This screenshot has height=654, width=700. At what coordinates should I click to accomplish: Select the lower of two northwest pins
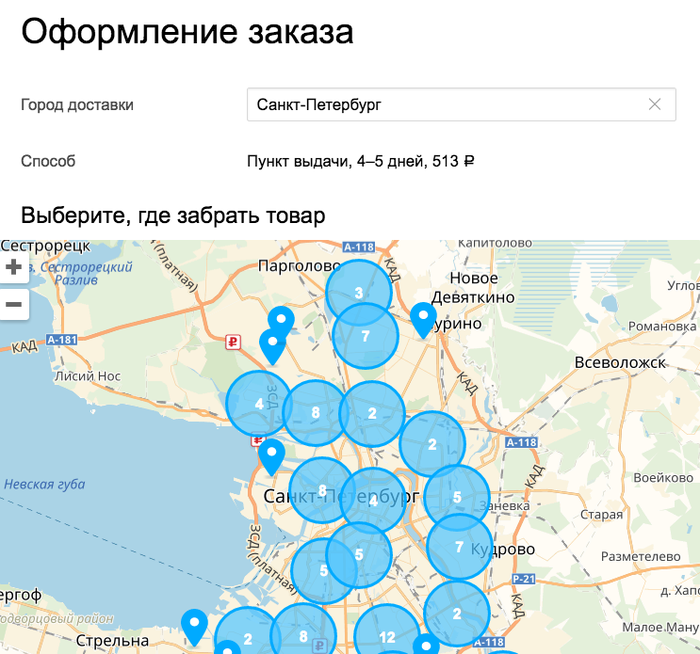click(271, 345)
